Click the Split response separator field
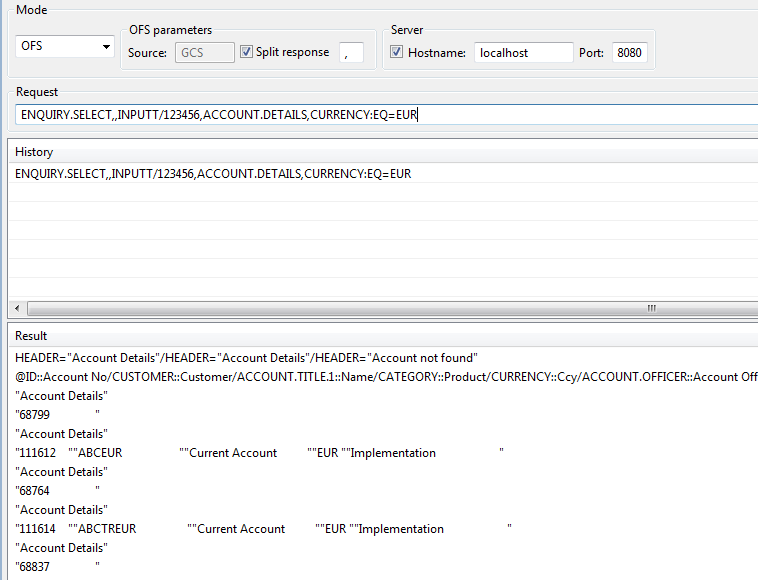758x580 pixels. 351,53
